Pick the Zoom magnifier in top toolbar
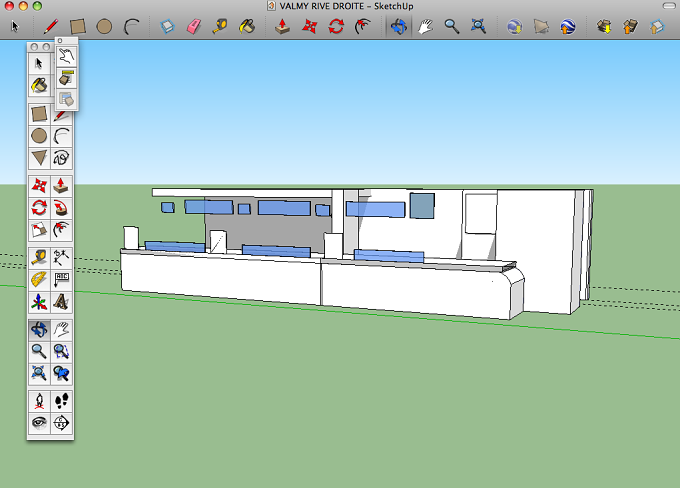The height and width of the screenshot is (488, 680). 452,26
